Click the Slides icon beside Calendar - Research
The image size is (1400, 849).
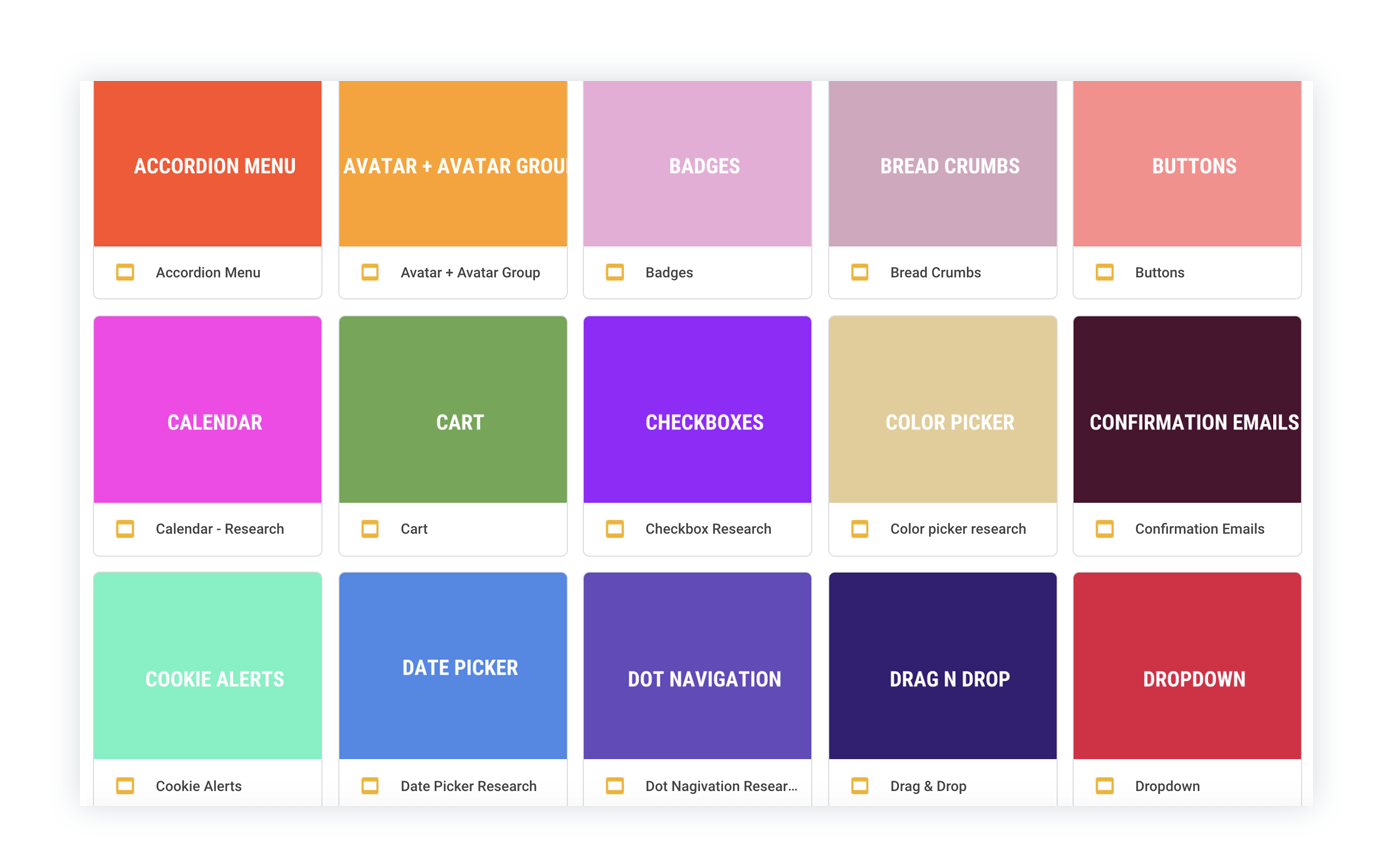point(125,529)
